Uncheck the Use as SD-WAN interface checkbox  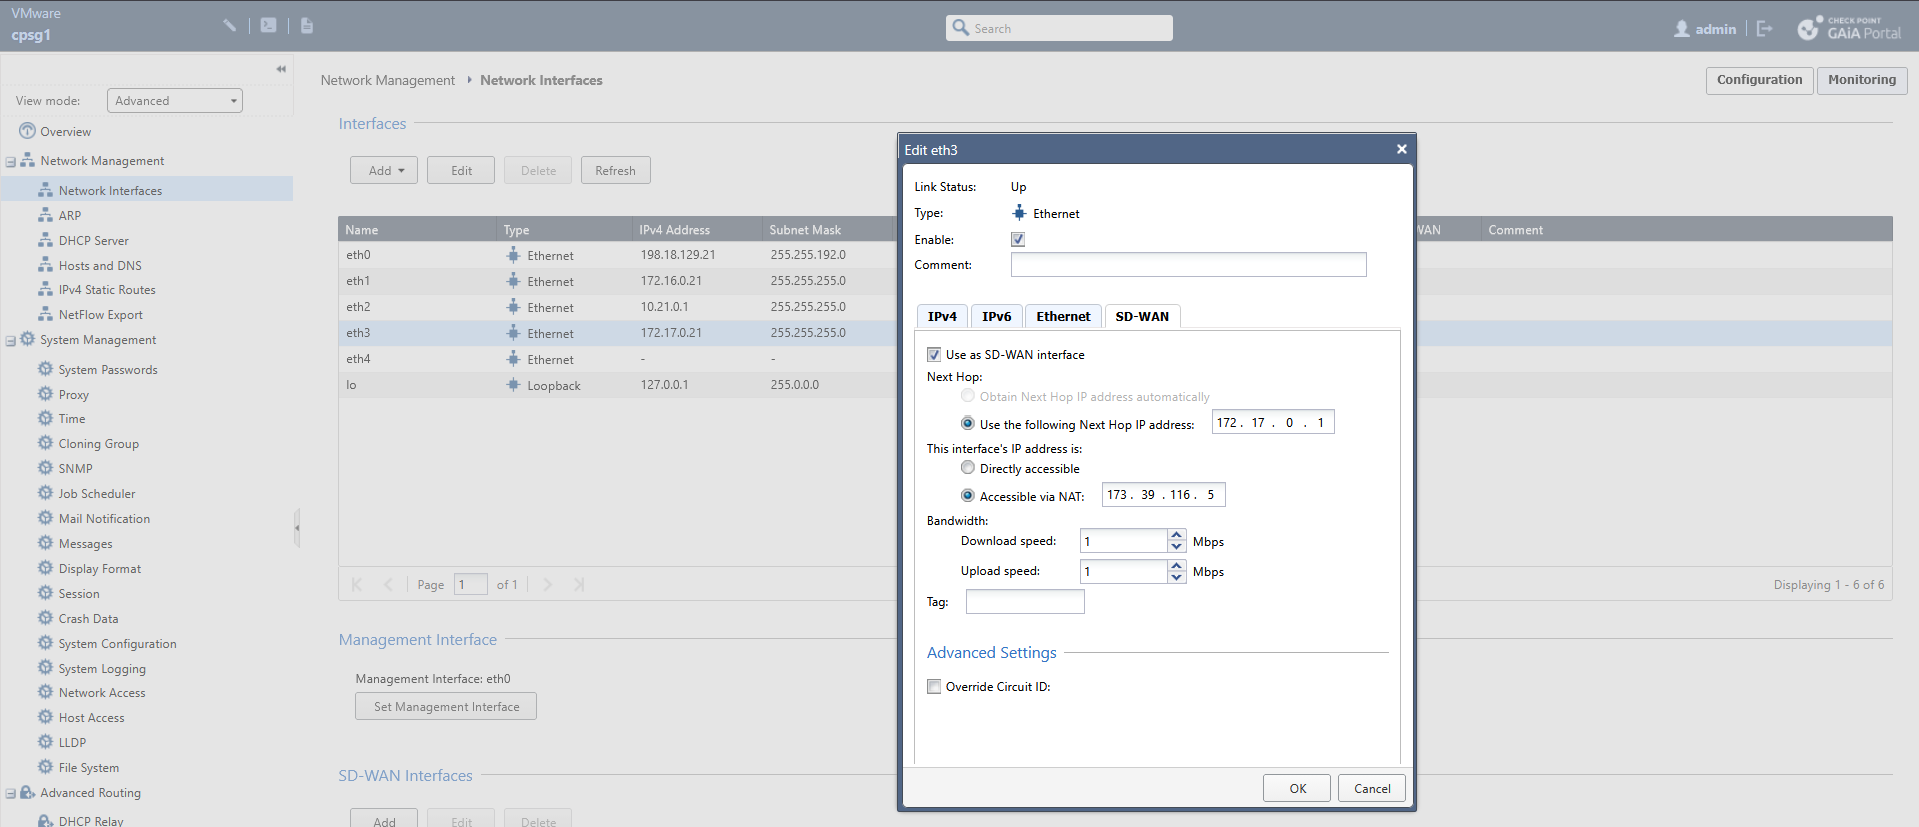tap(934, 355)
